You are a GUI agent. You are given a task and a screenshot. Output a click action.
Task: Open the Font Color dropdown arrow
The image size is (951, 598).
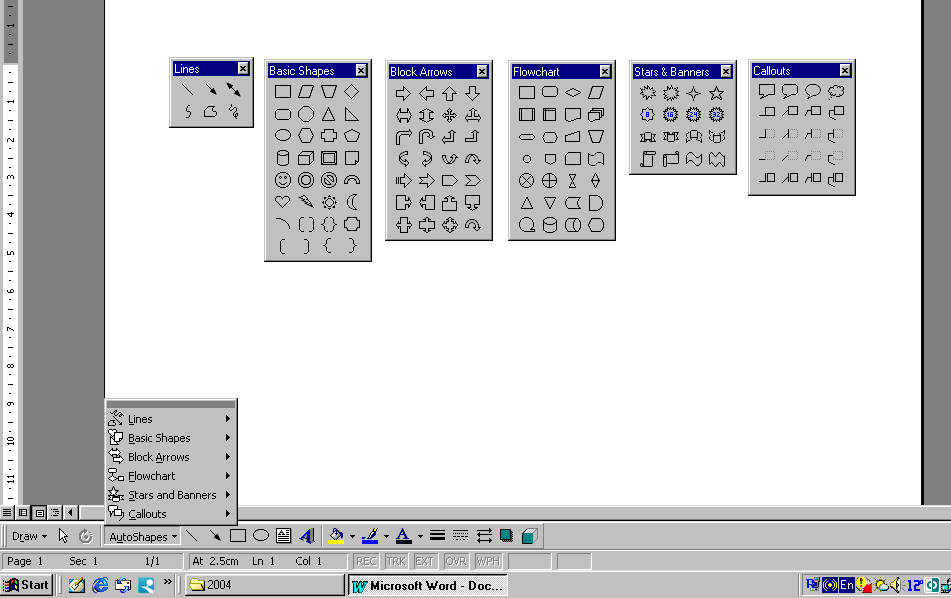point(420,536)
